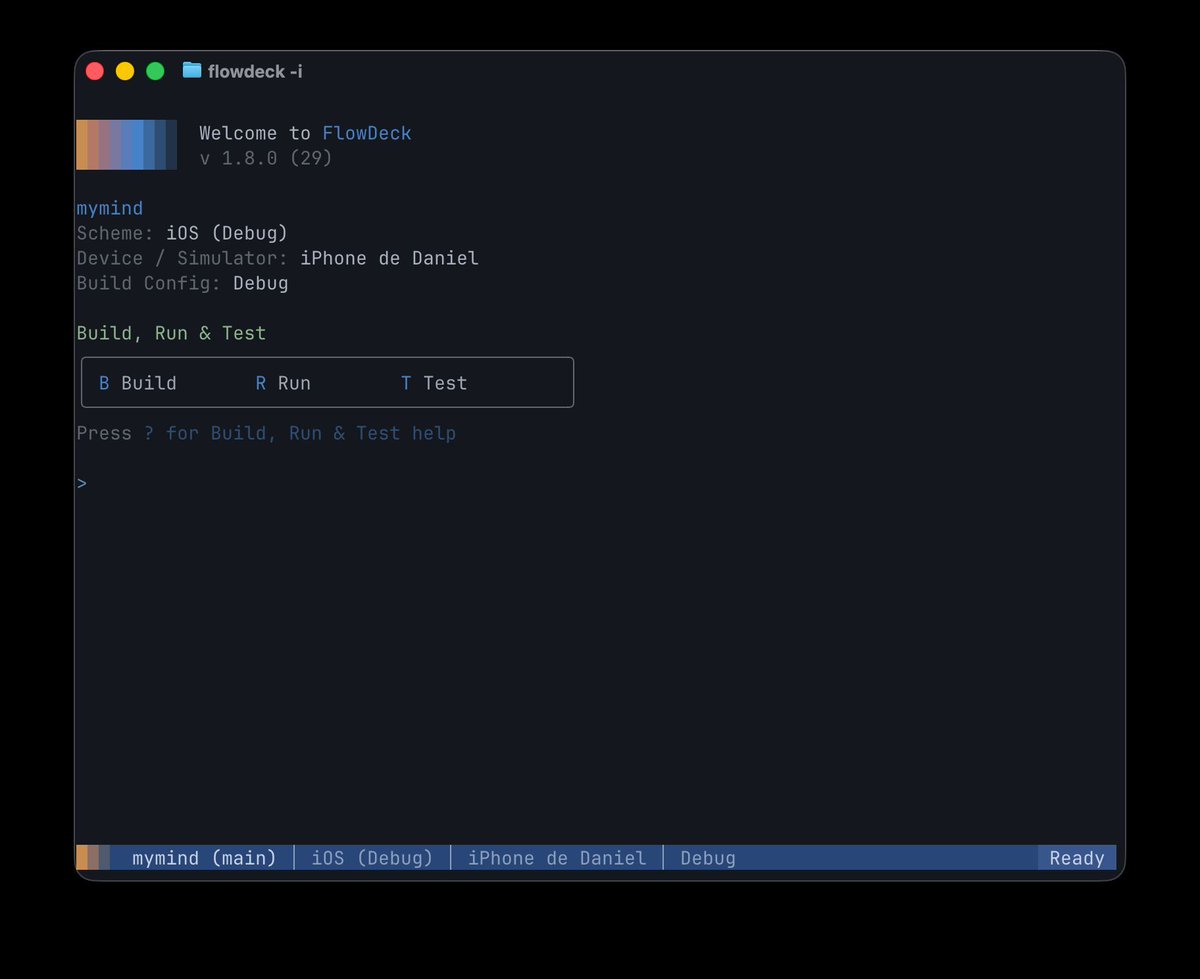Click the blue T shortcut key indicator
1200x979 pixels.
(405, 382)
